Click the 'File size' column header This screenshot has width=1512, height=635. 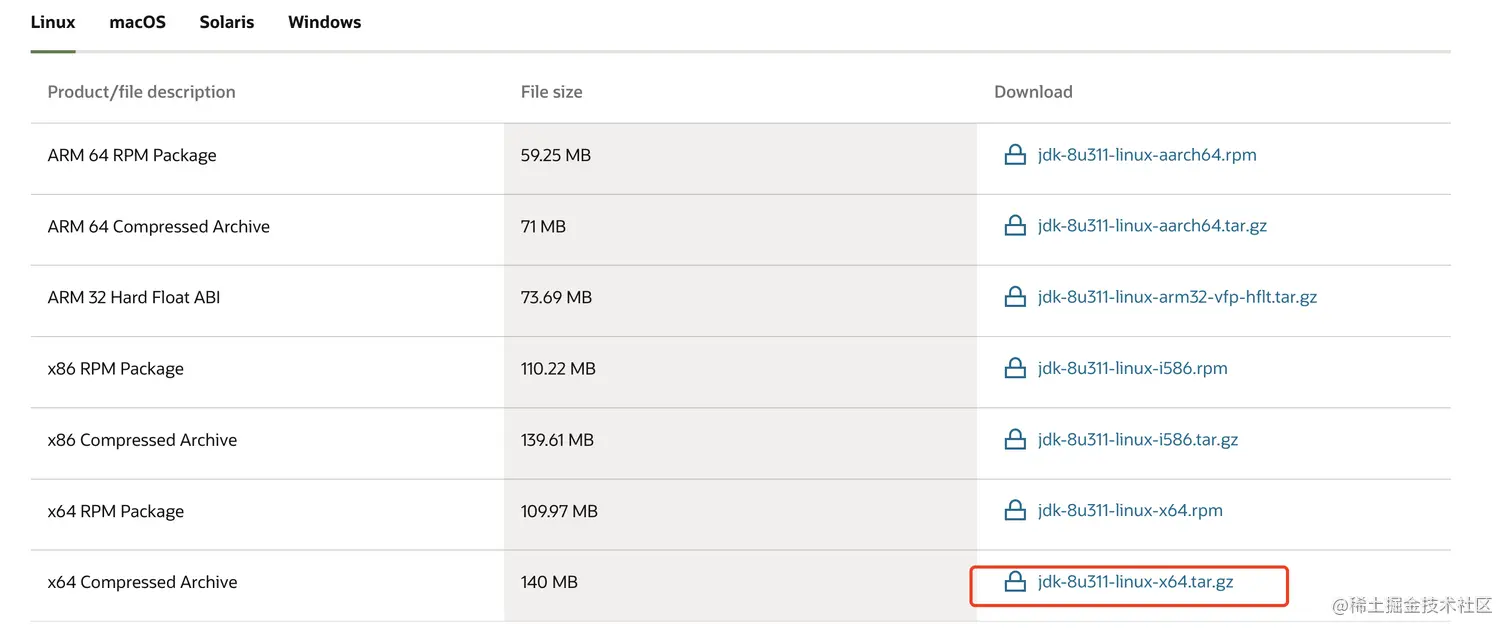tap(552, 91)
